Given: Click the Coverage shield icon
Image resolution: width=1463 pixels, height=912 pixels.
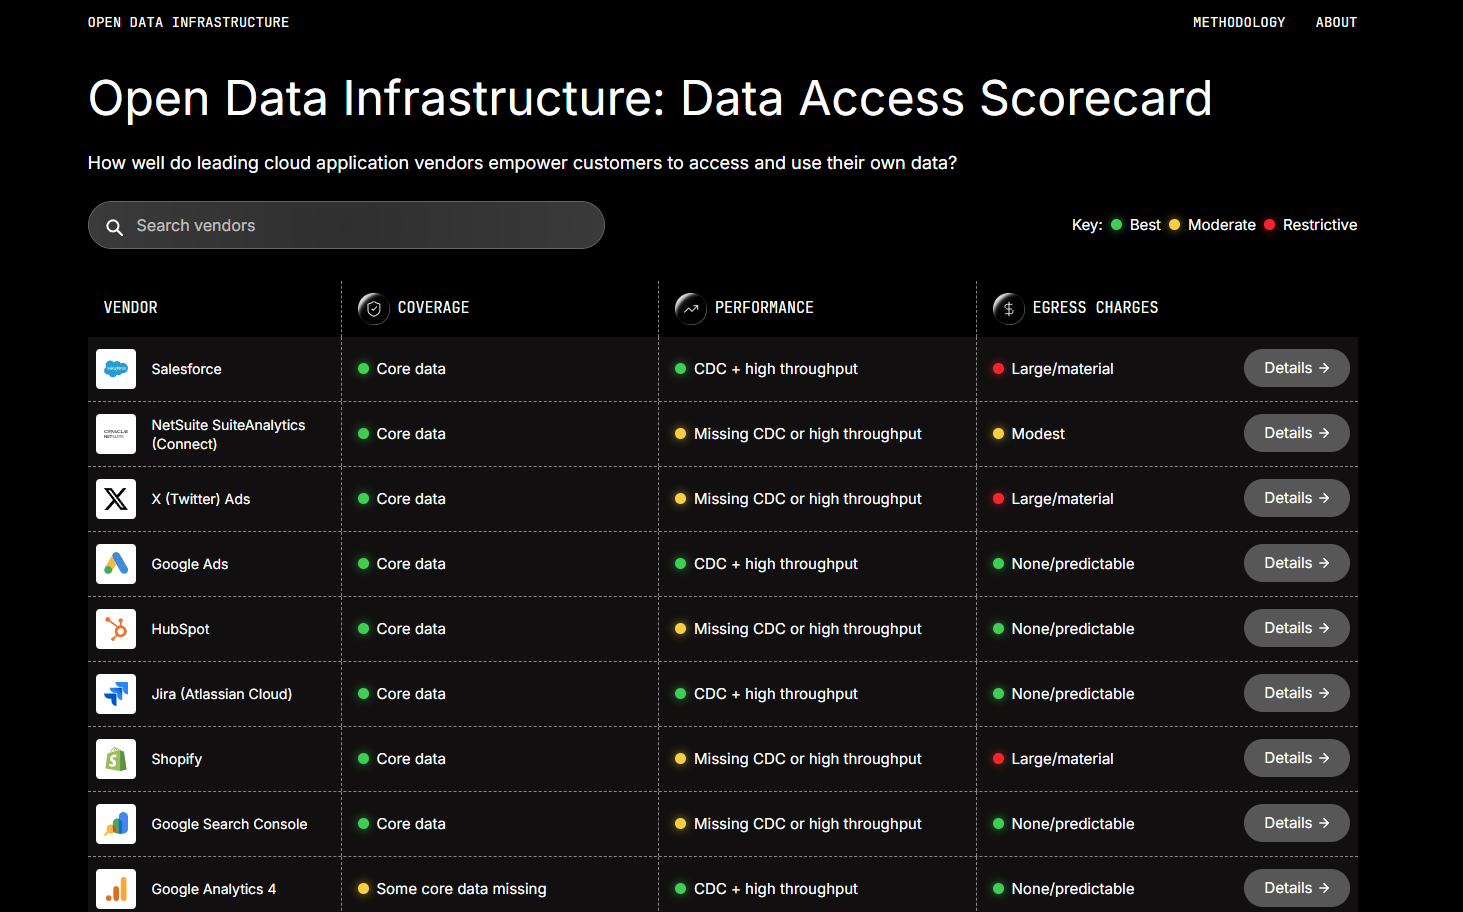Looking at the screenshot, I should pos(374,308).
